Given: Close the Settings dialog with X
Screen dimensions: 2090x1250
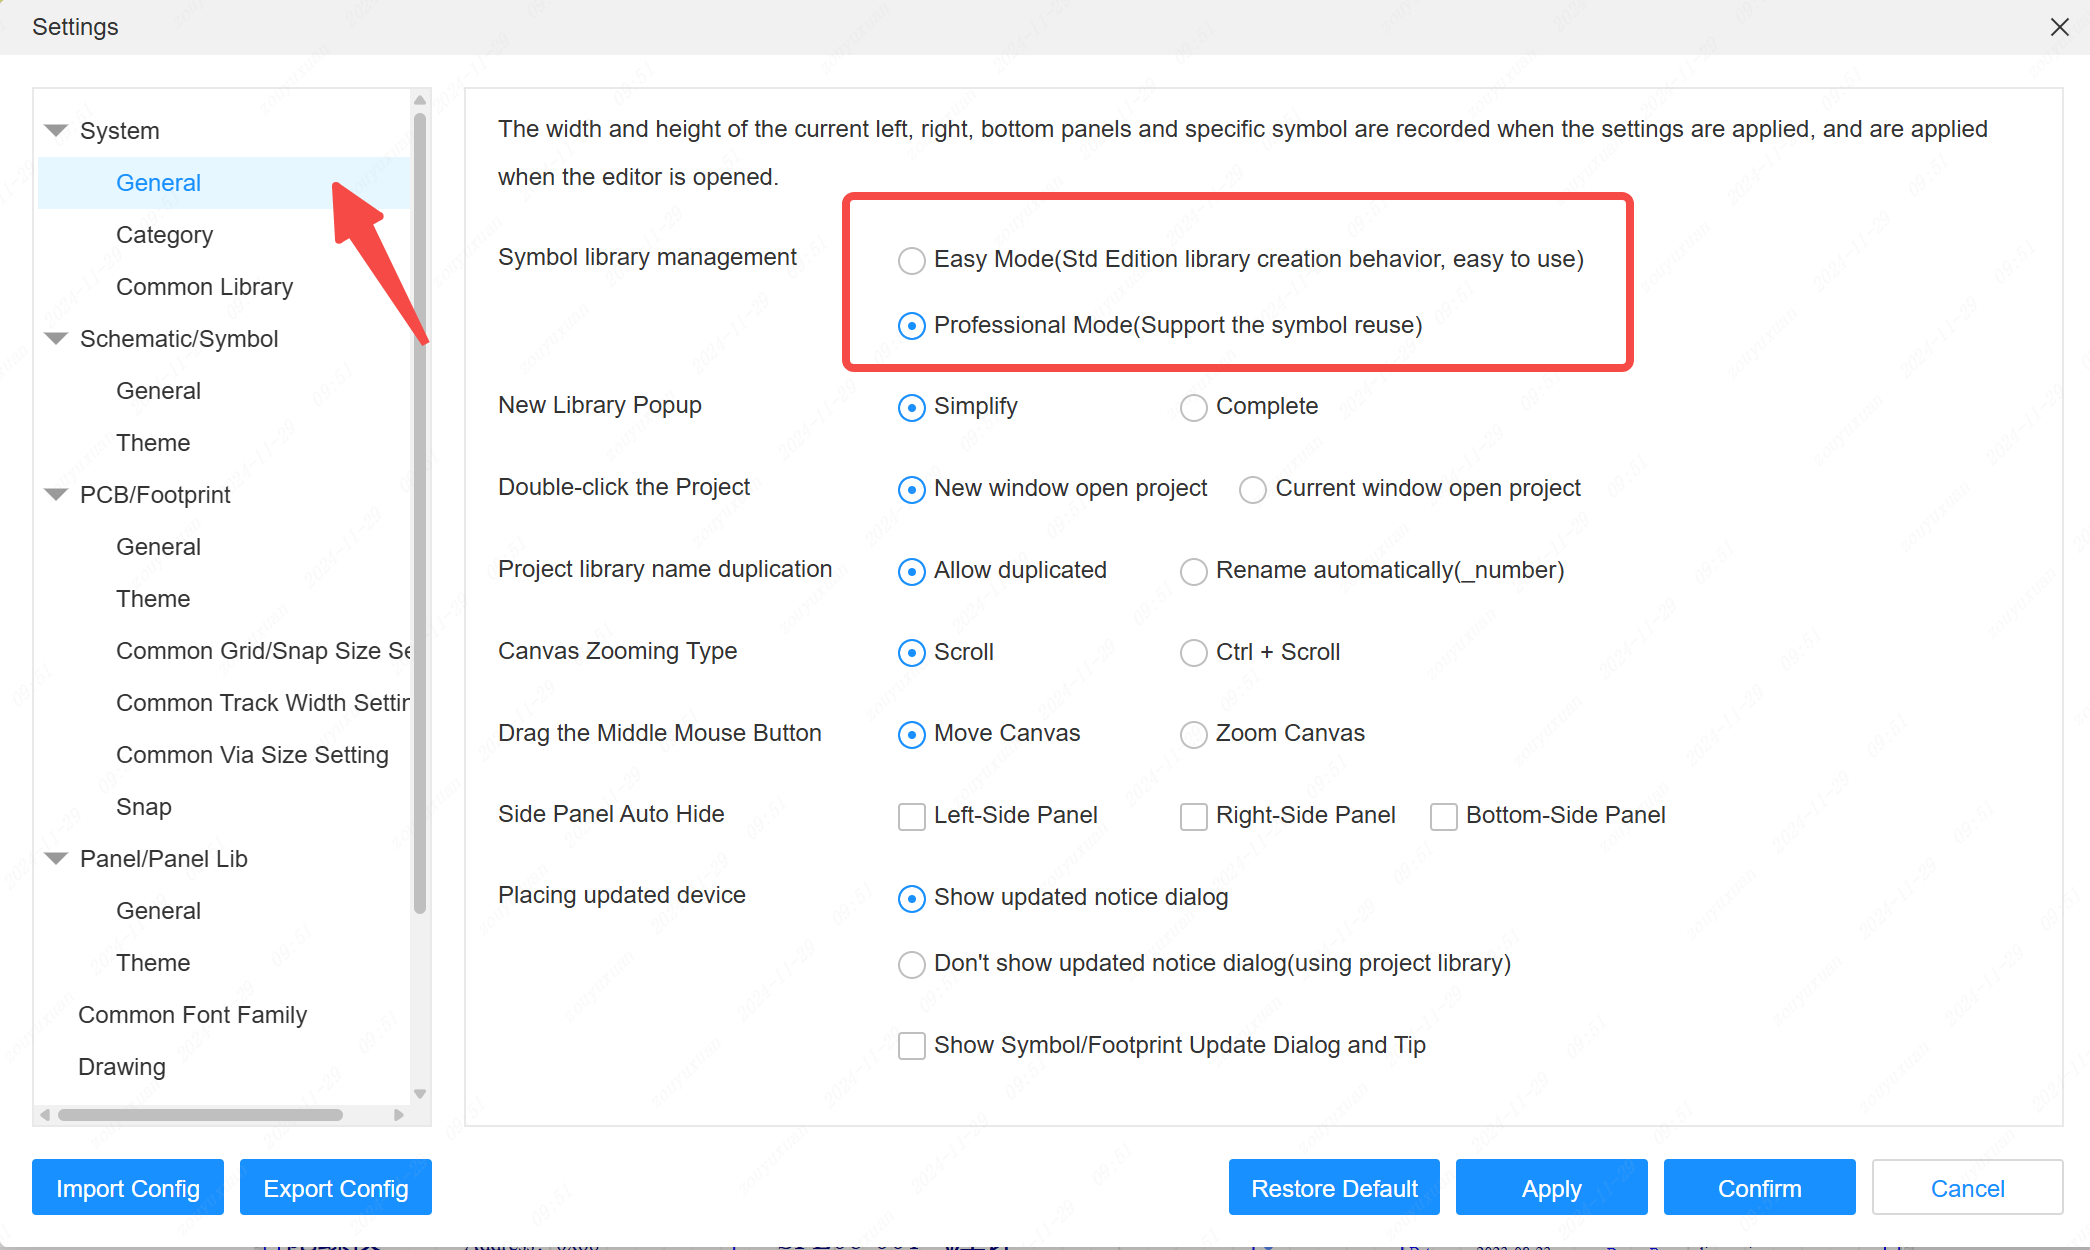Looking at the screenshot, I should tap(2059, 27).
